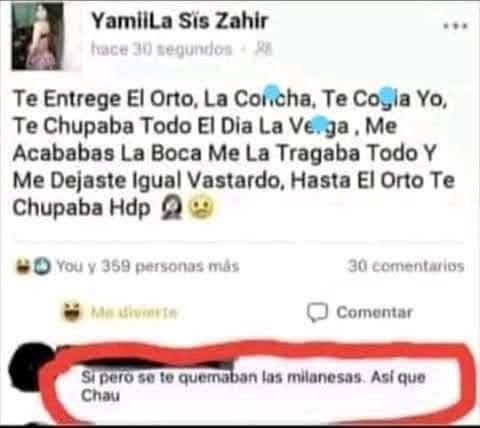Click the audience privacy icon beside timestamp
The height and width of the screenshot is (428, 480).
(x=263, y=49)
